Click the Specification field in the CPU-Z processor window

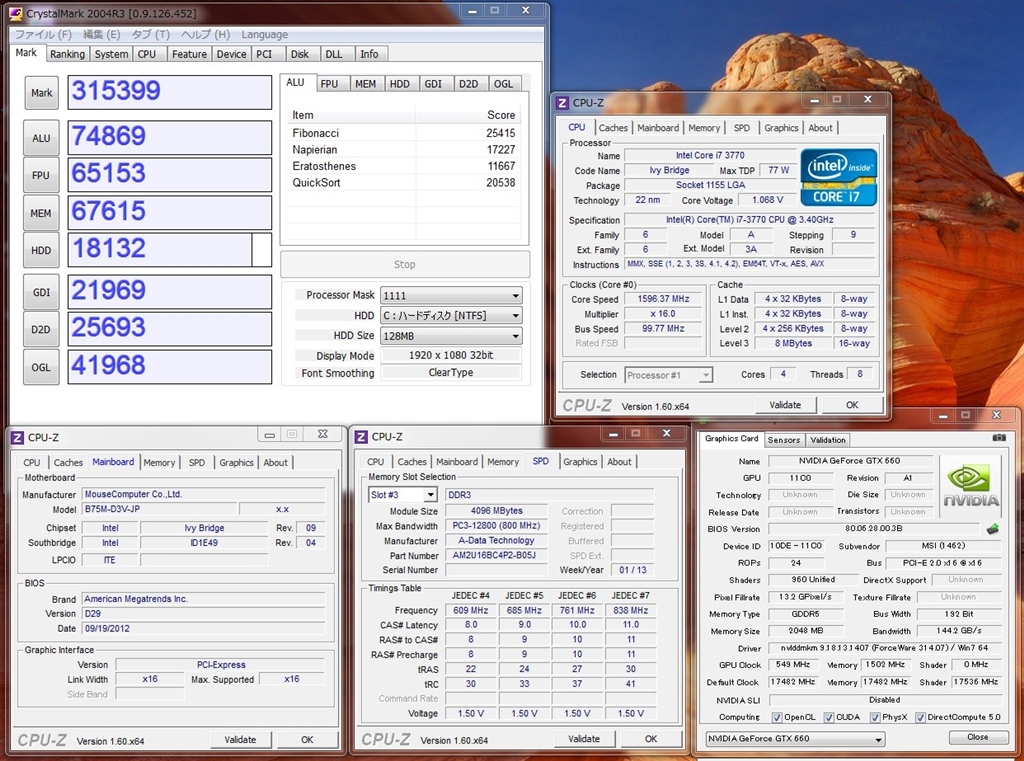coord(750,220)
